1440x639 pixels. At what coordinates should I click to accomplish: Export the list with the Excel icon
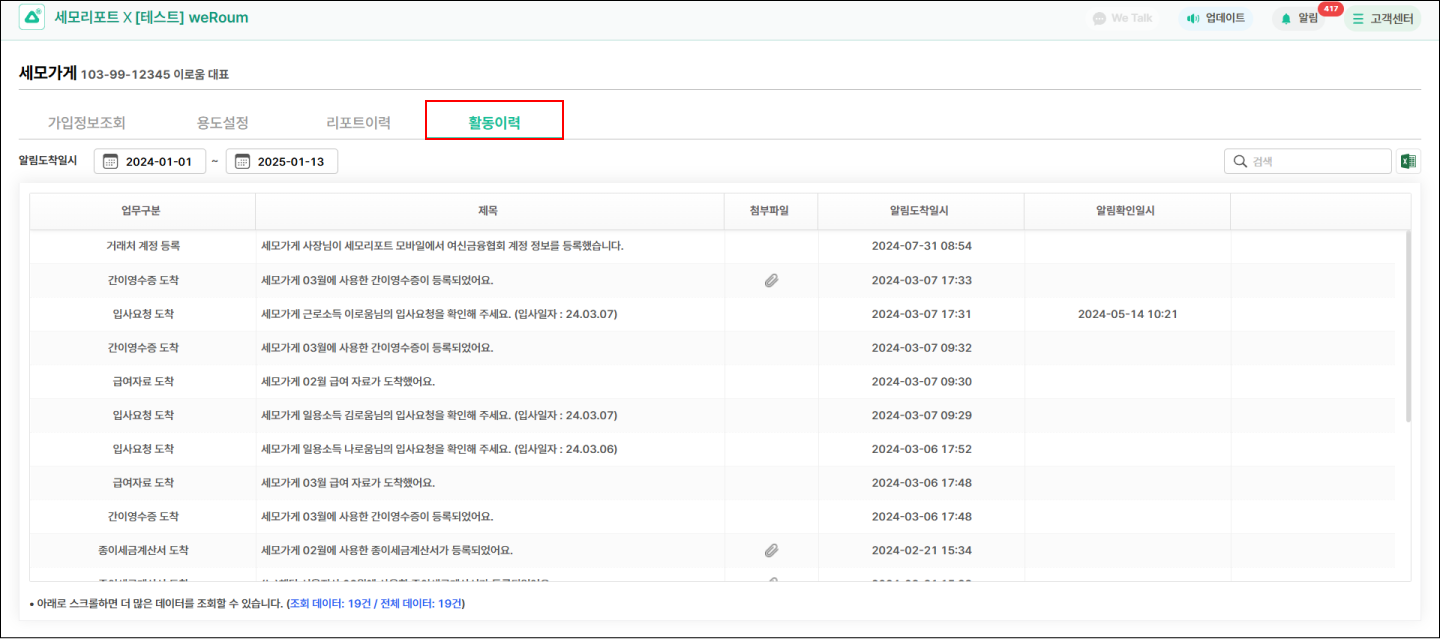pos(1408,161)
